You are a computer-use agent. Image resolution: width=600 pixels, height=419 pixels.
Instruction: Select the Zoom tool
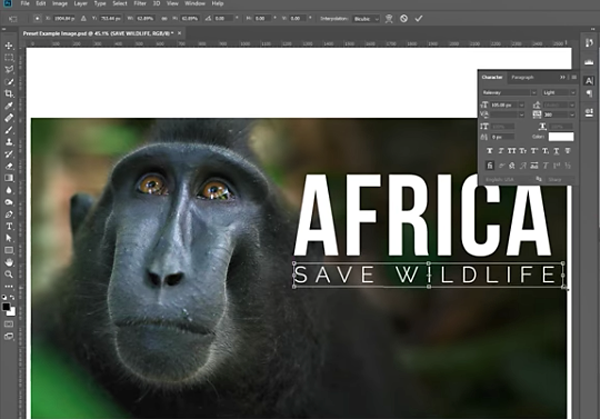[9, 274]
